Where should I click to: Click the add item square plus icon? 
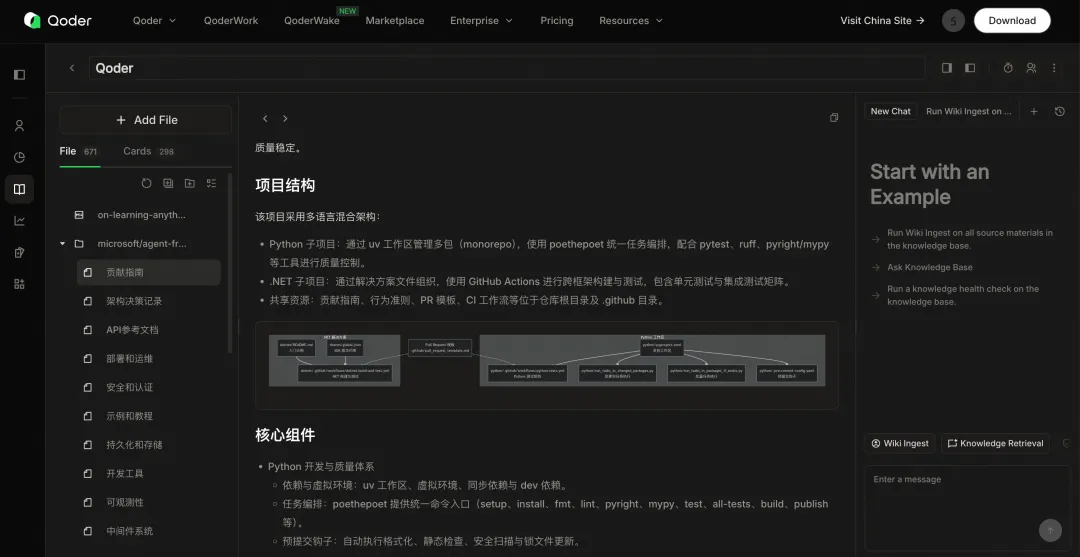(x=167, y=183)
